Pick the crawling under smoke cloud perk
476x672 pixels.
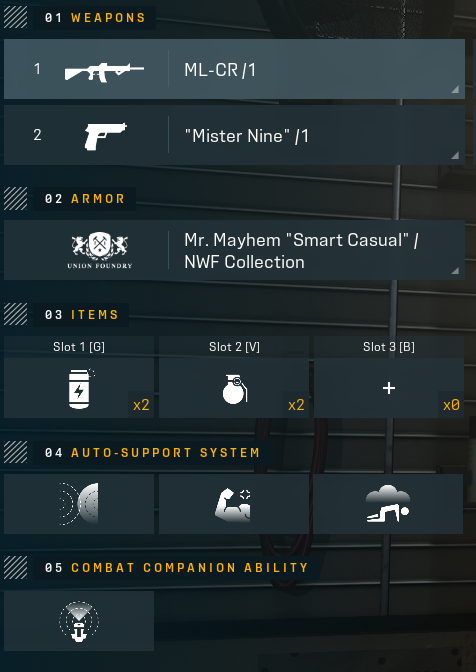388,504
